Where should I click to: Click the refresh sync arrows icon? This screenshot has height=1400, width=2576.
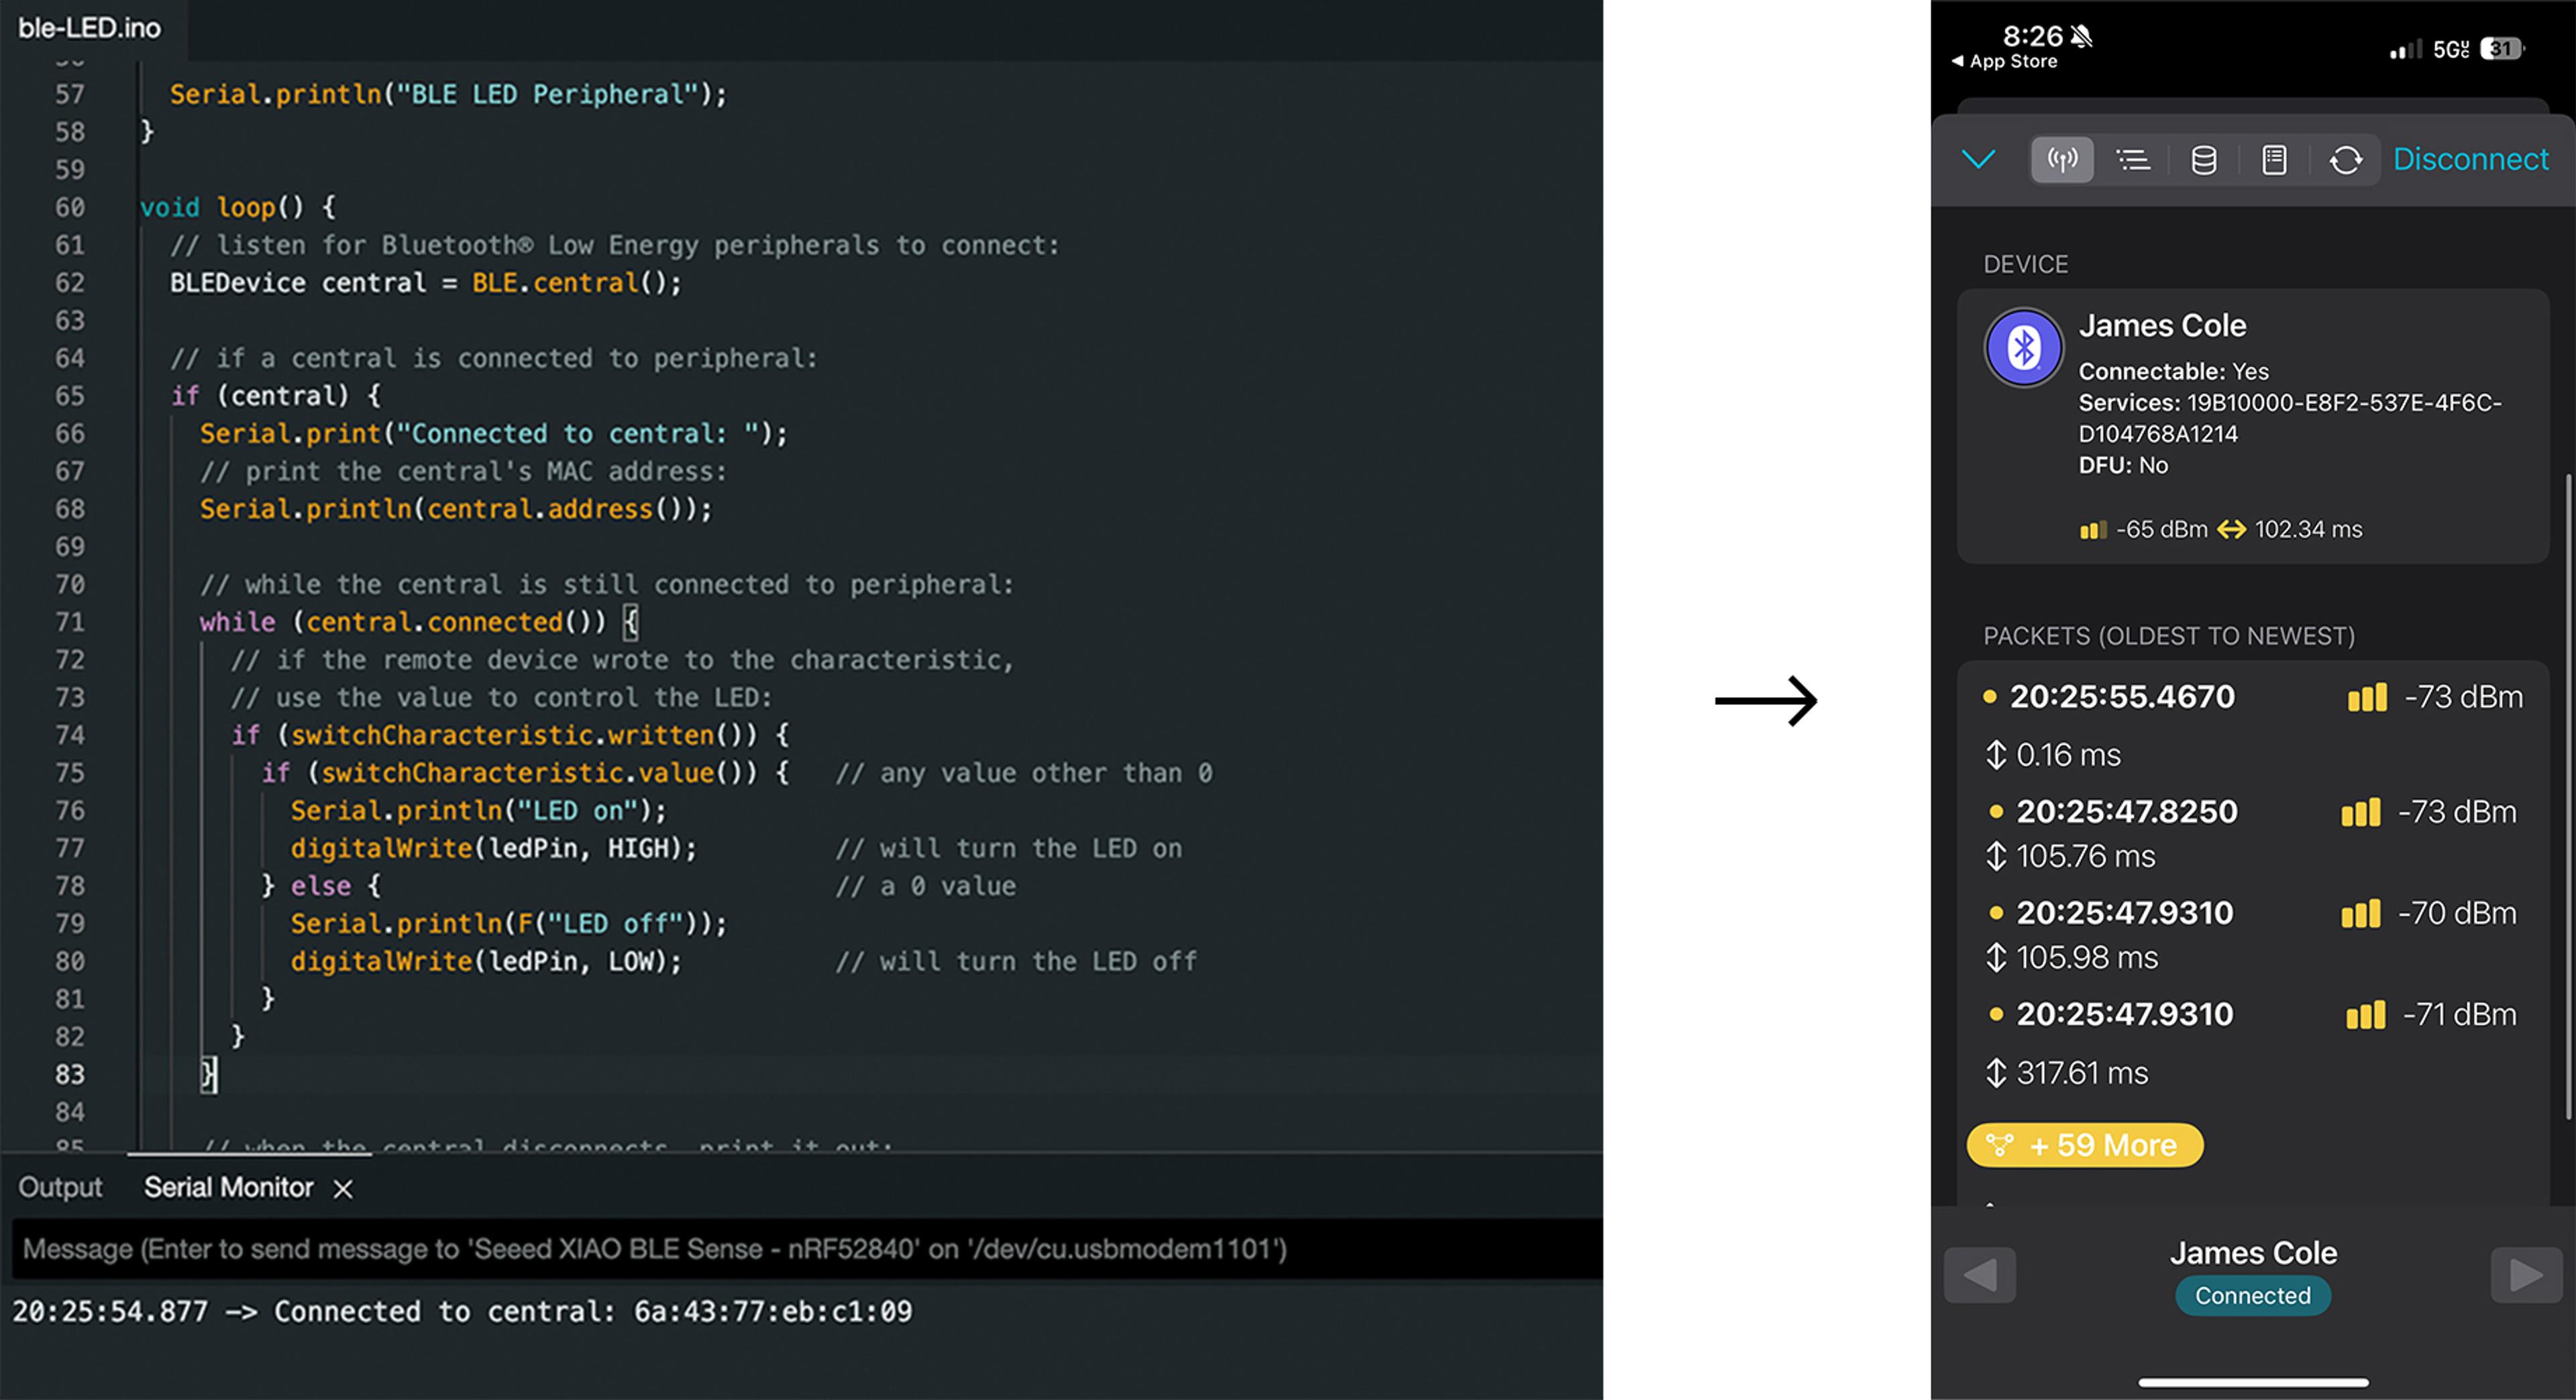[x=2345, y=160]
